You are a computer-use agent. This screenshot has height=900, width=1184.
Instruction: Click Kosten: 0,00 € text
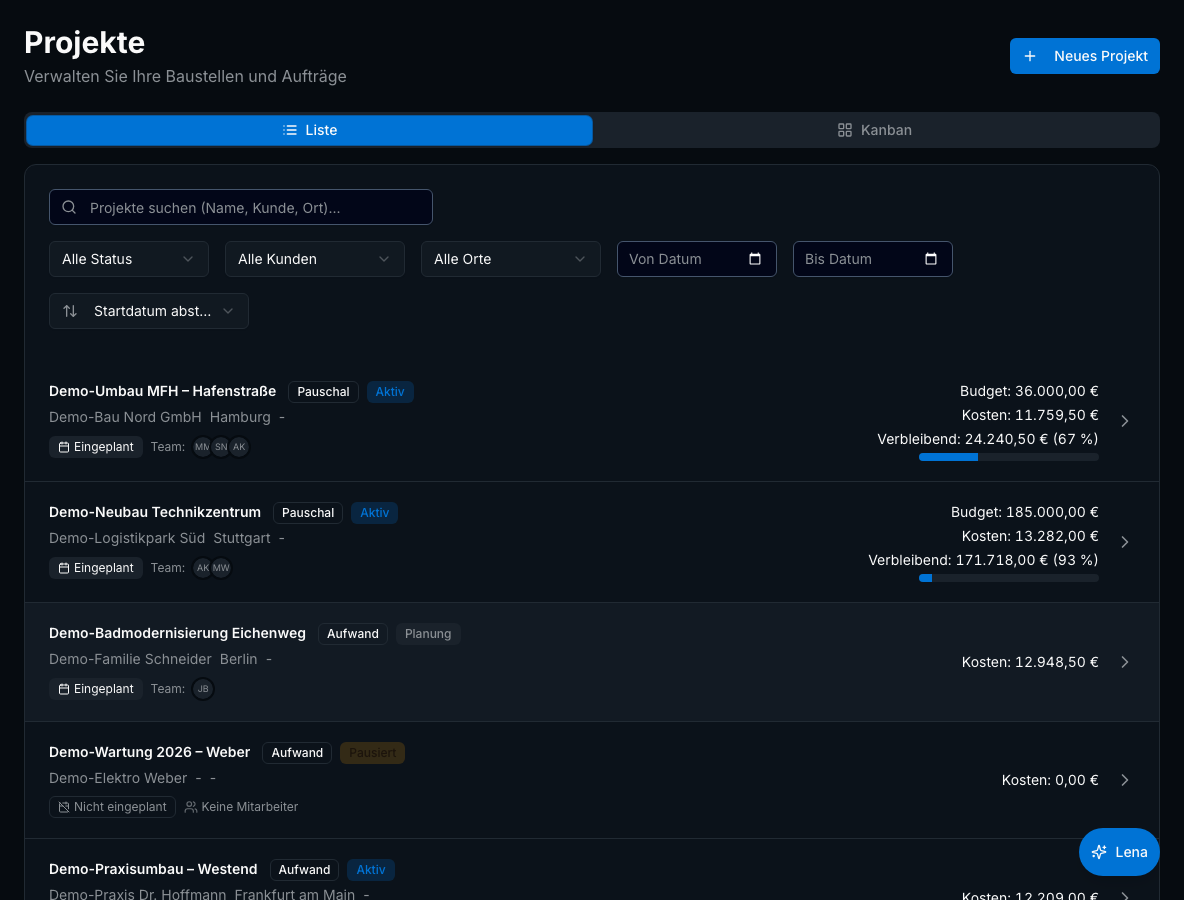point(1050,780)
